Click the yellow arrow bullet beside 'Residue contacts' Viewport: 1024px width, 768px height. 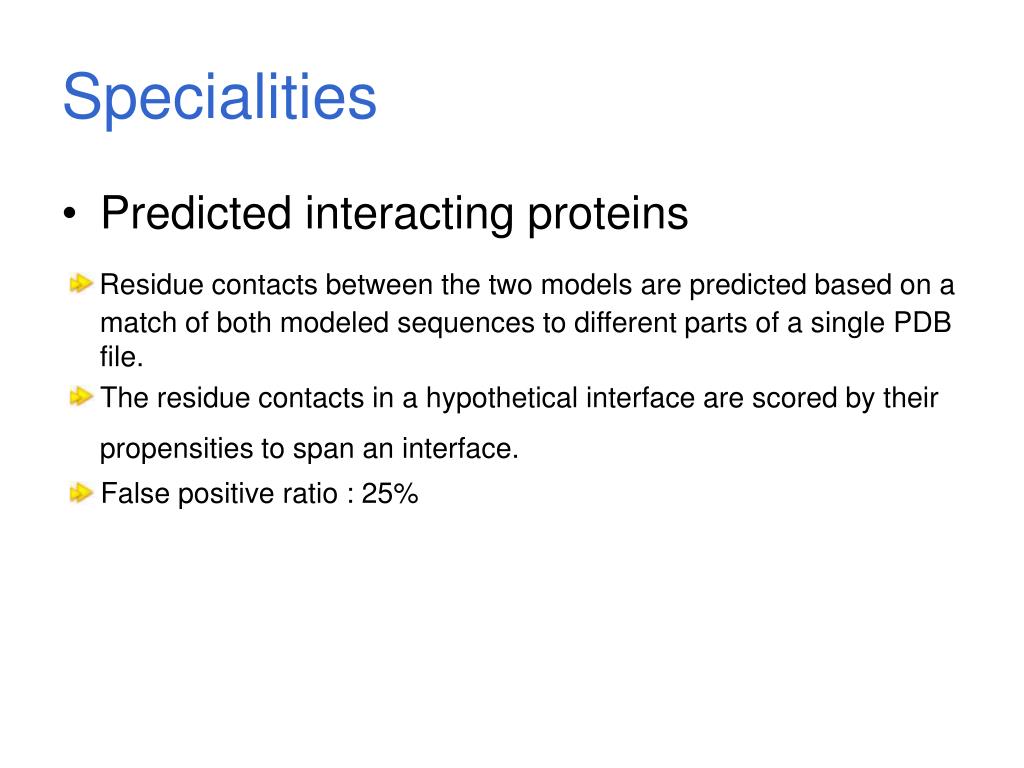[81, 284]
